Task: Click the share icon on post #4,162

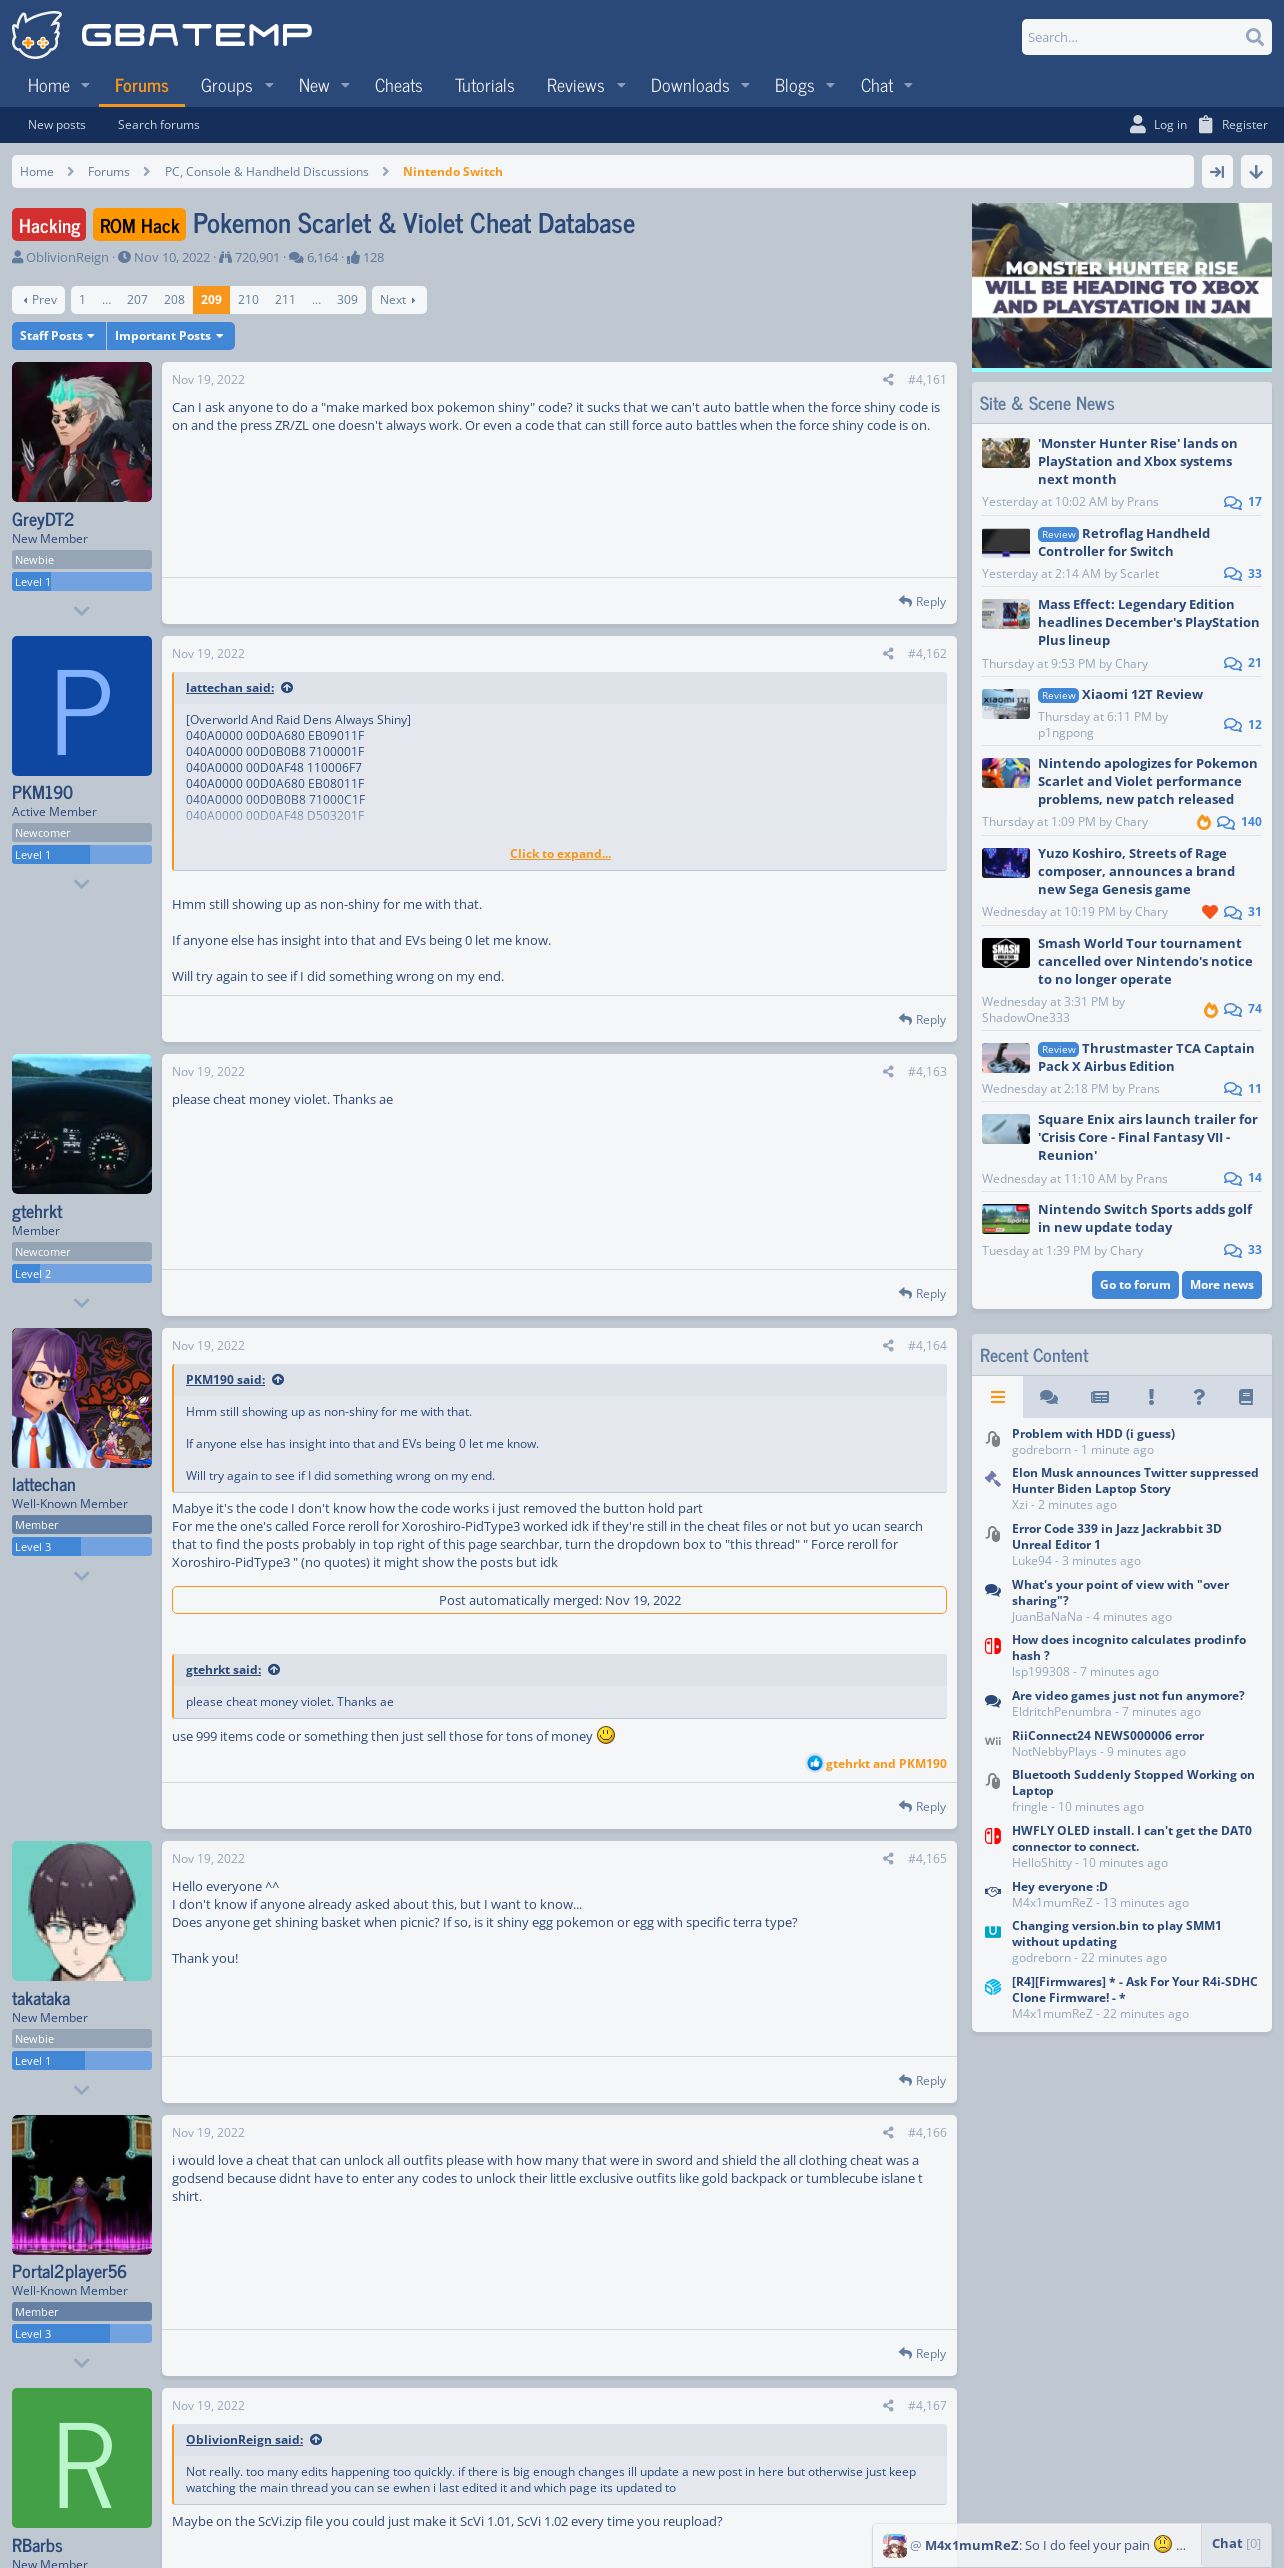Action: pyautogui.click(x=888, y=654)
